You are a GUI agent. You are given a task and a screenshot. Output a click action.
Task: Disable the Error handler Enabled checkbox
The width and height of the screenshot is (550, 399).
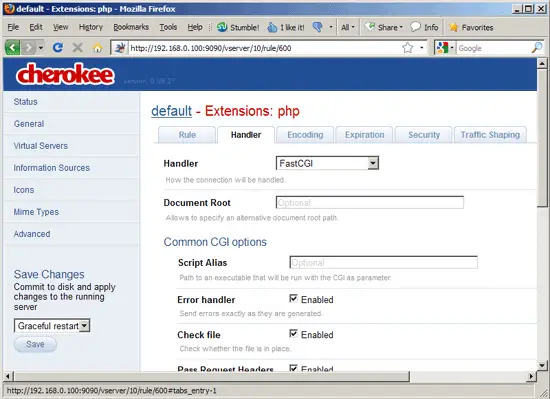[293, 298]
